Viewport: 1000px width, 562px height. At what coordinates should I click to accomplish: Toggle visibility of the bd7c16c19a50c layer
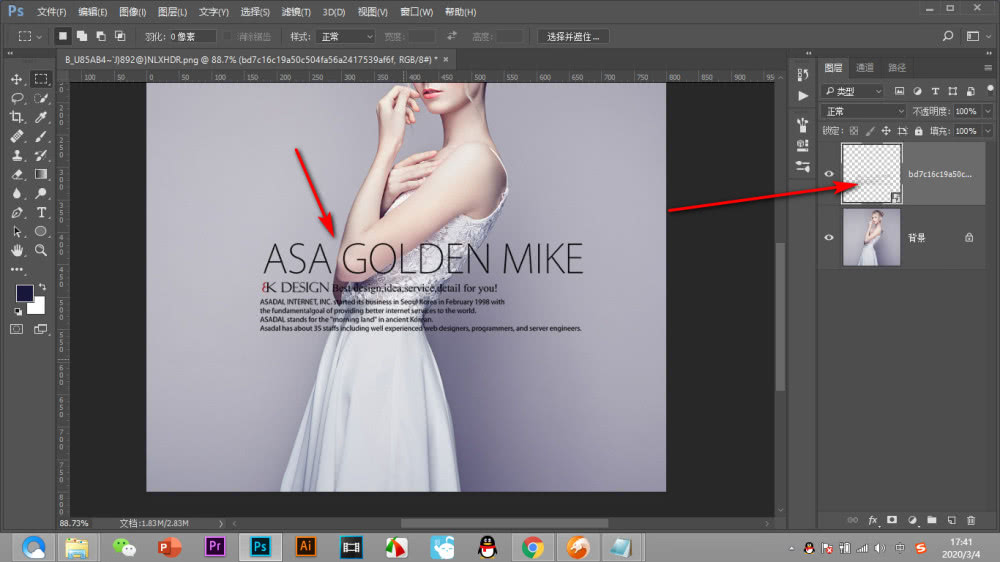click(x=828, y=174)
